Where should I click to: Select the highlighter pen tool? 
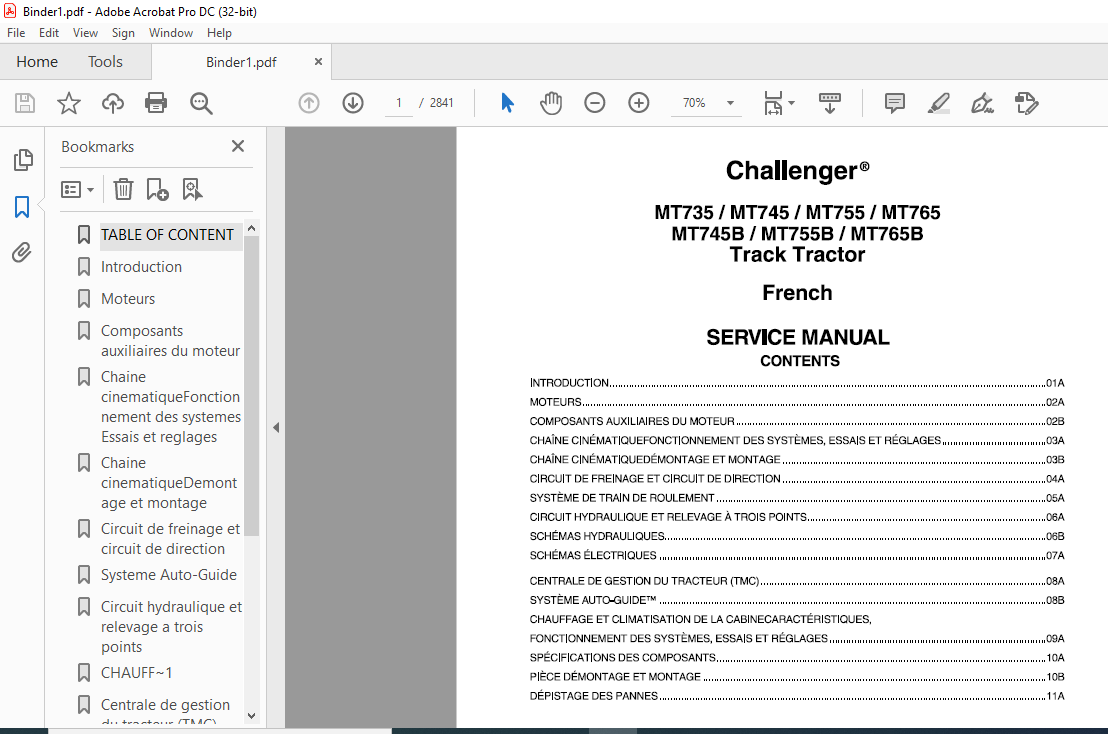(938, 103)
